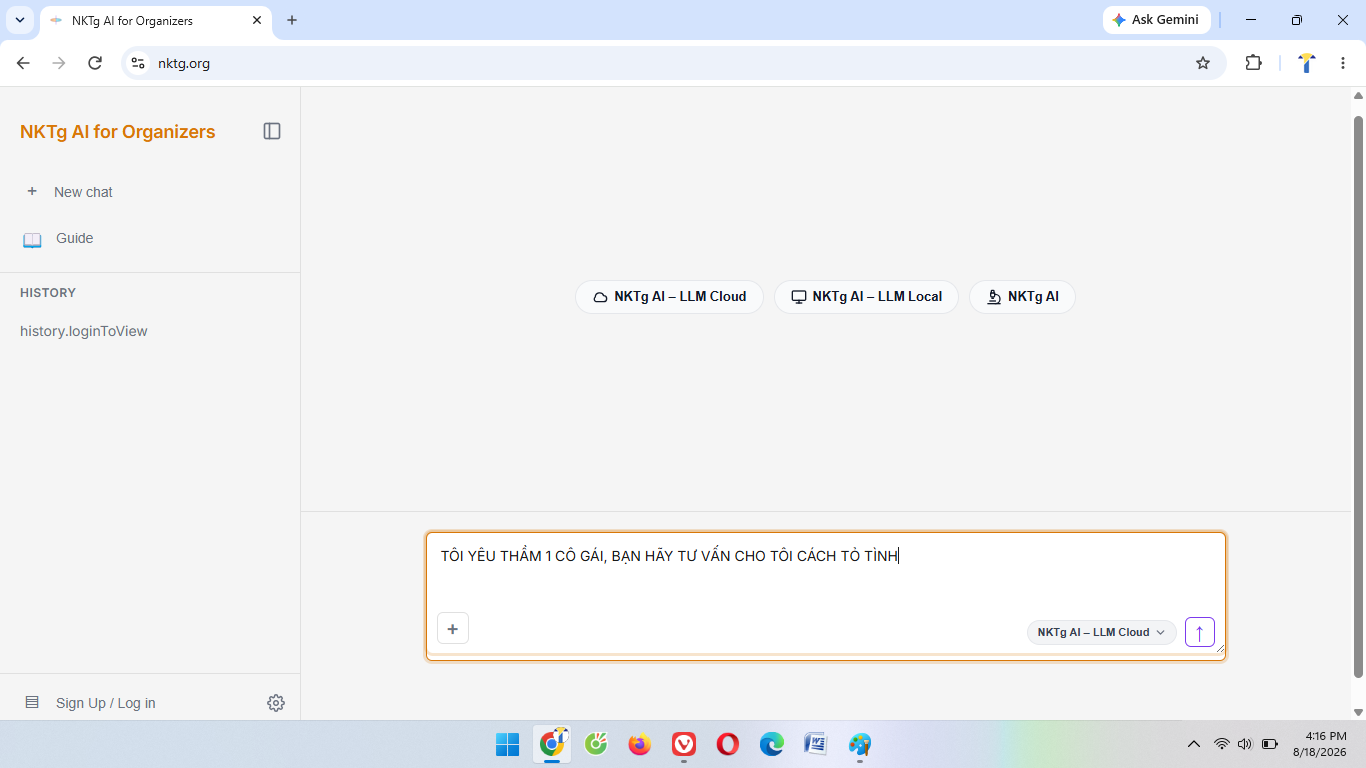This screenshot has height=768, width=1366.
Task: Select the HISTORY section heading
Action: 48,293
